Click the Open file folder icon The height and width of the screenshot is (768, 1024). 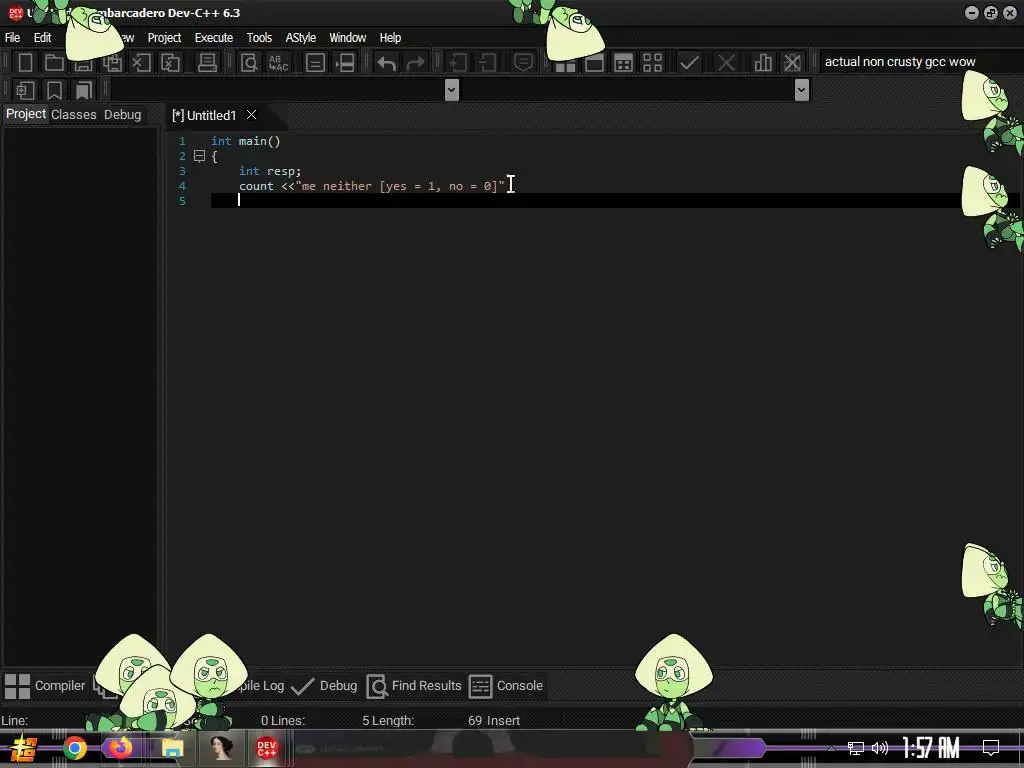(54, 63)
